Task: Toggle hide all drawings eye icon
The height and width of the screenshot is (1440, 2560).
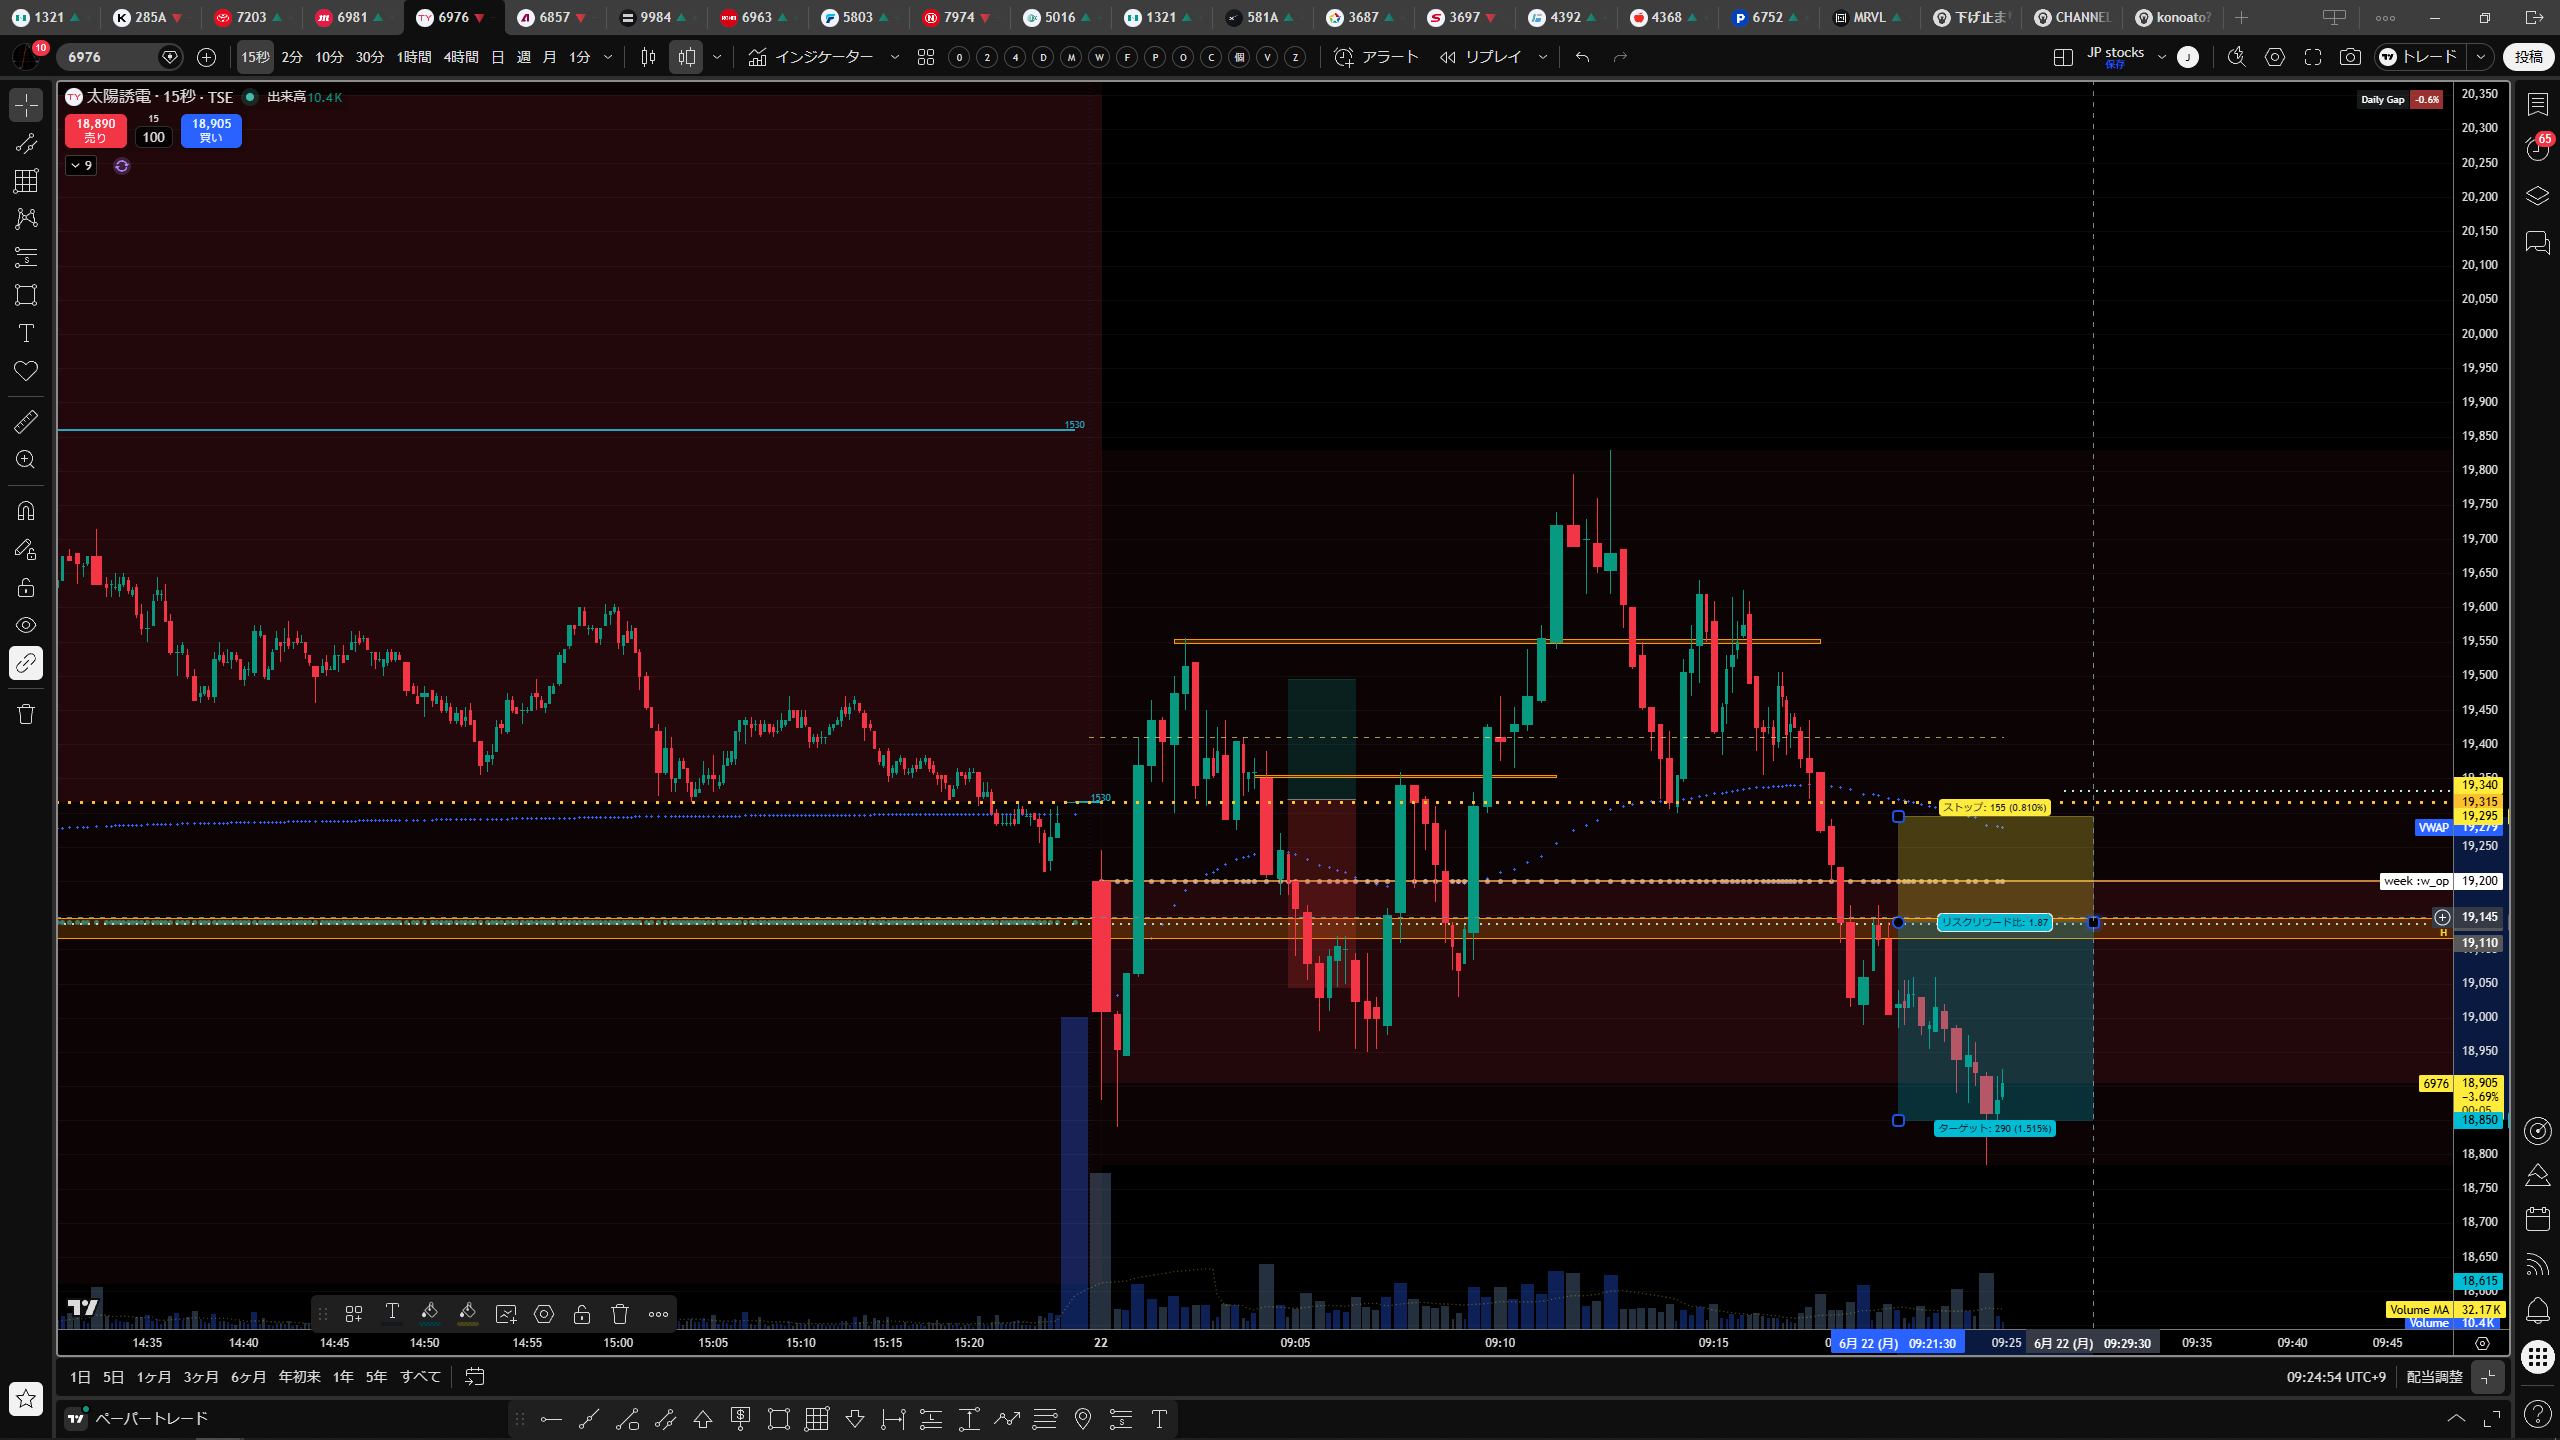Action: click(x=26, y=625)
